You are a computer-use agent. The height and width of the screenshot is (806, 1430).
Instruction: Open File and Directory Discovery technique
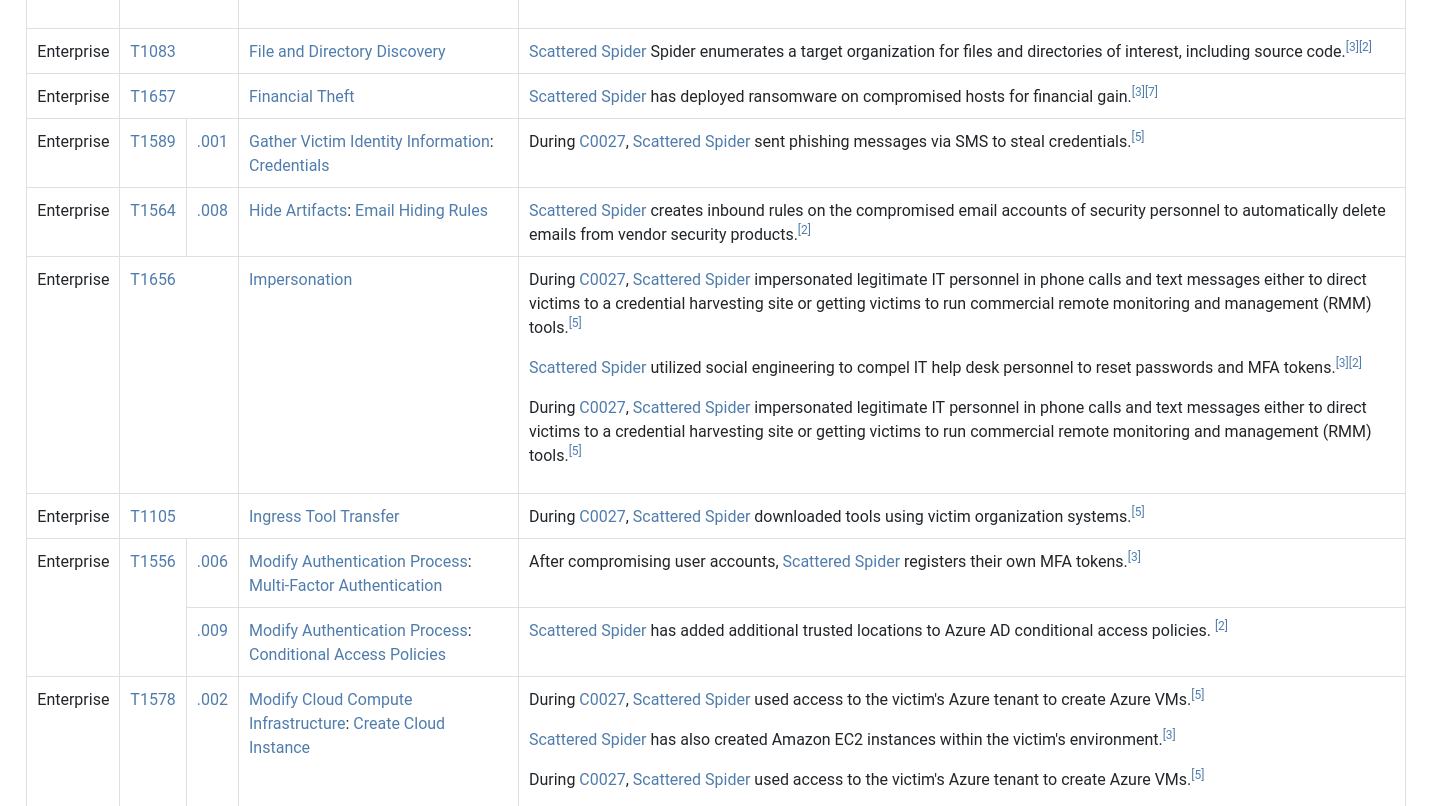pyautogui.click(x=347, y=51)
